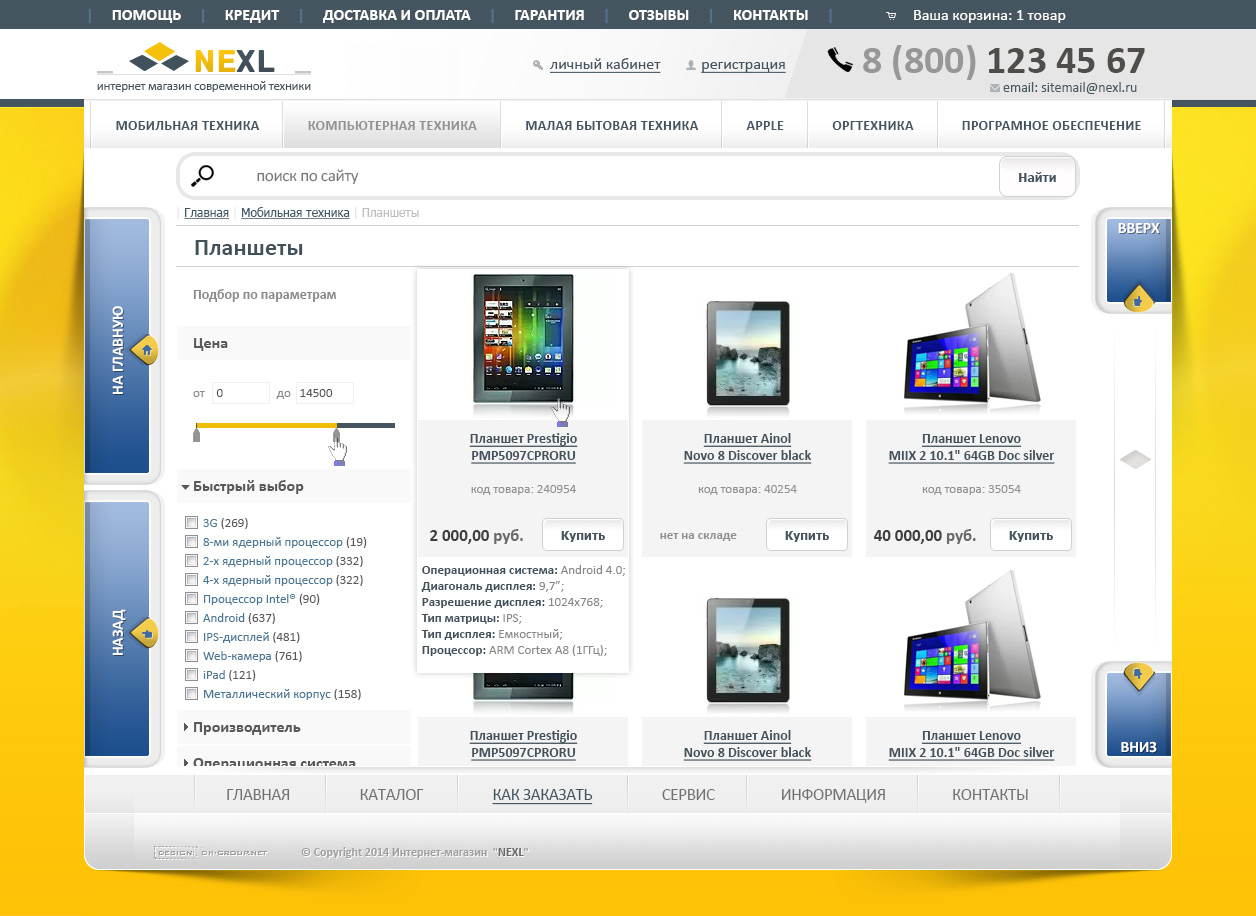Image resolution: width=1256 pixels, height=916 pixels.
Task: Click the Найти search button
Action: [x=1037, y=177]
